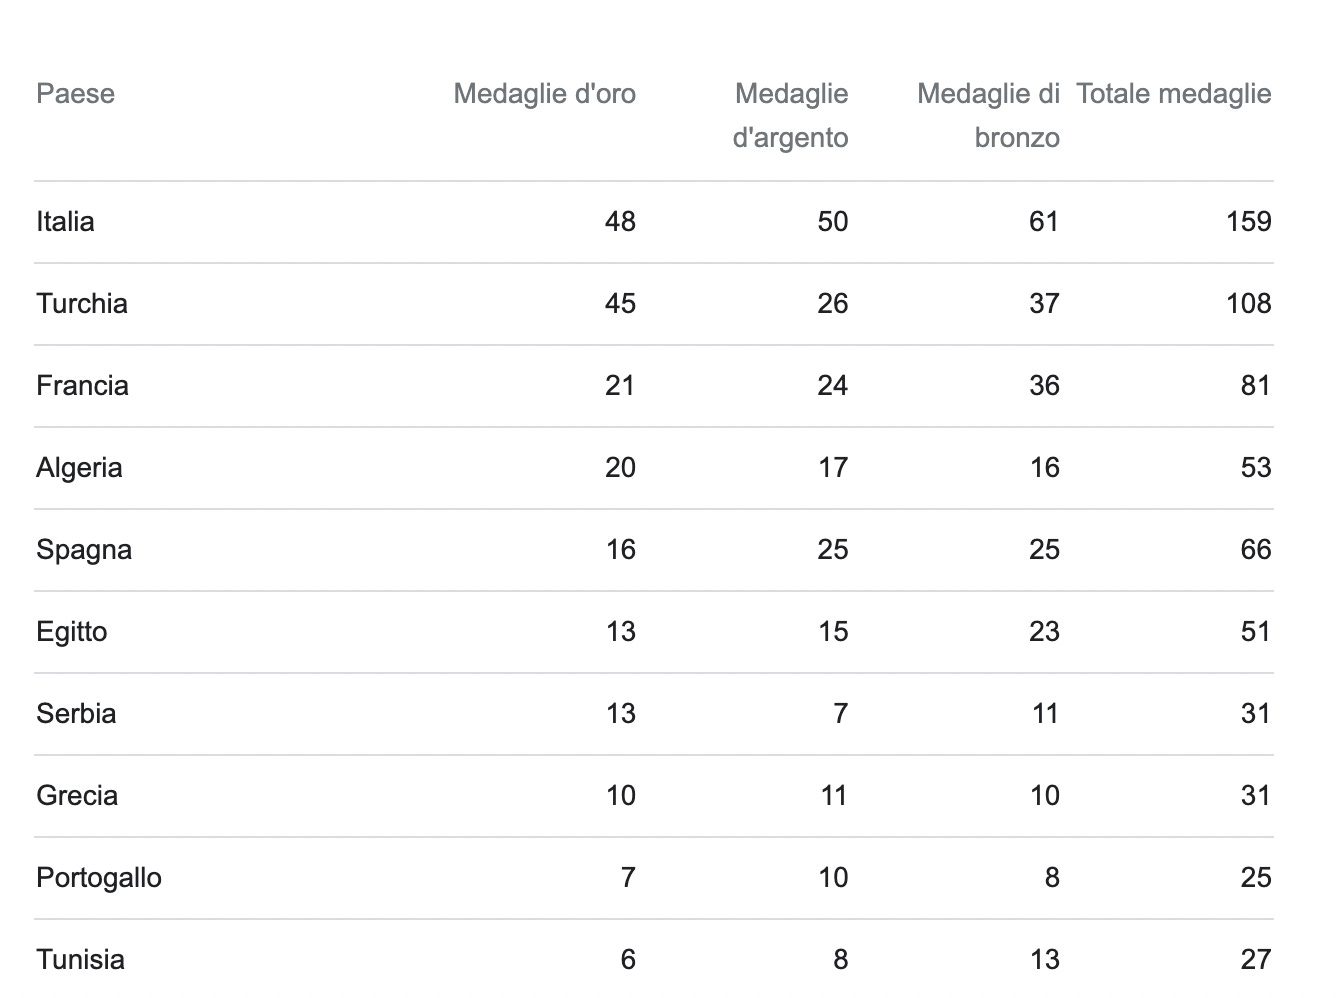Click Italia's total of 159 medals
The image size is (1342, 998).
coord(1249,222)
